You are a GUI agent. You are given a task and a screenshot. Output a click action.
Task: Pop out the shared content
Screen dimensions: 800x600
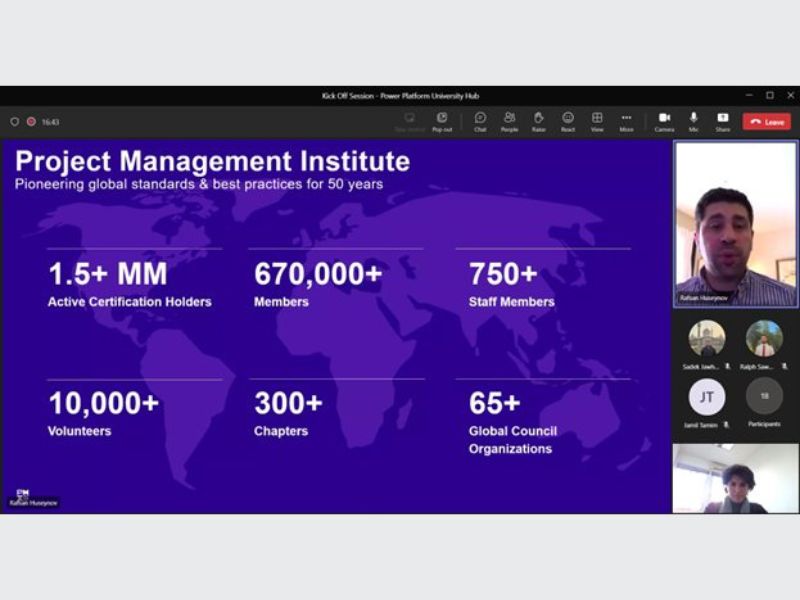click(442, 122)
